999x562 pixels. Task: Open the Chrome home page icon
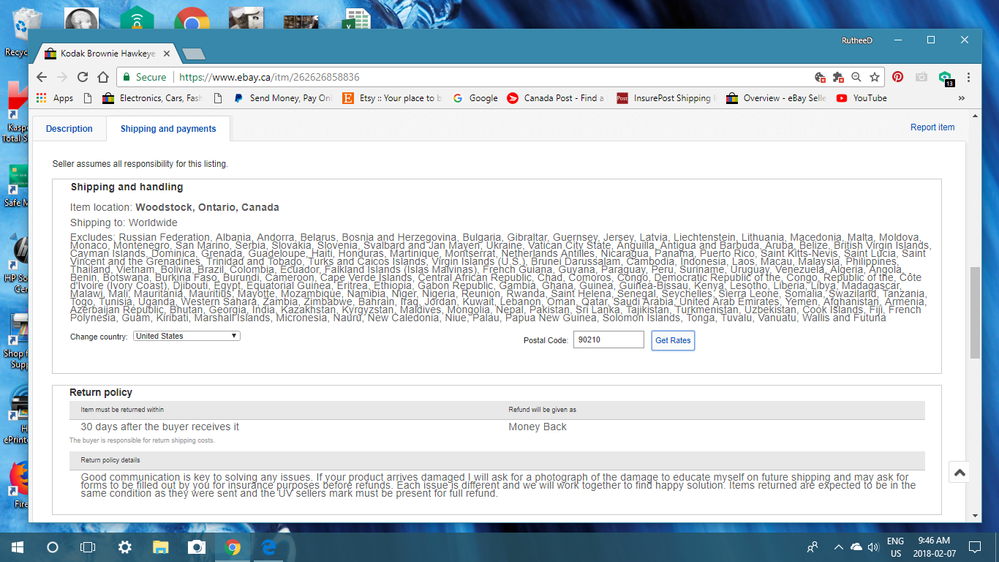[x=103, y=77]
